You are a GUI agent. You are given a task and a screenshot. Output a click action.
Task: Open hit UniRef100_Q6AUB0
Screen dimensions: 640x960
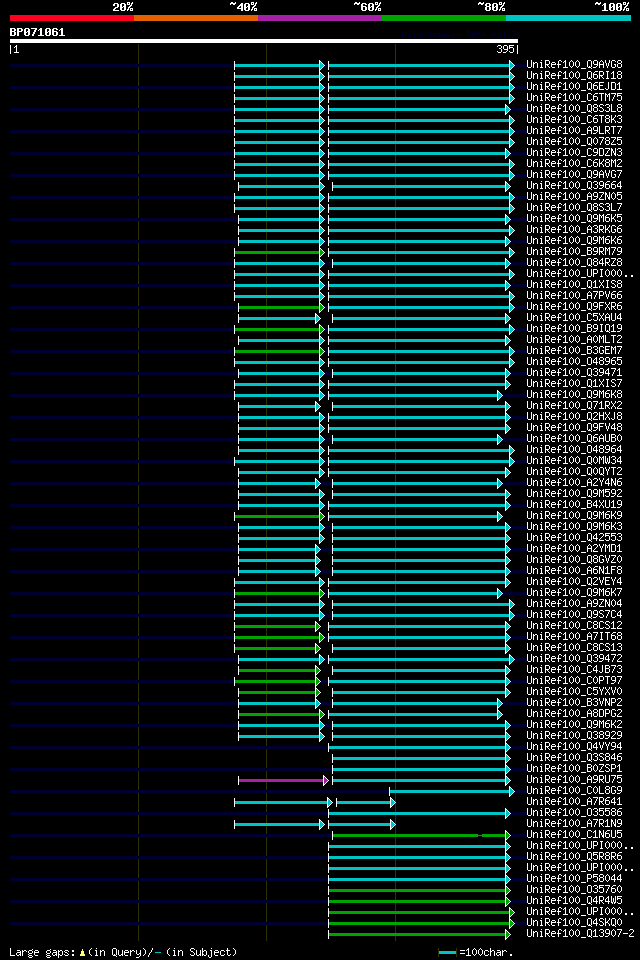(574, 439)
